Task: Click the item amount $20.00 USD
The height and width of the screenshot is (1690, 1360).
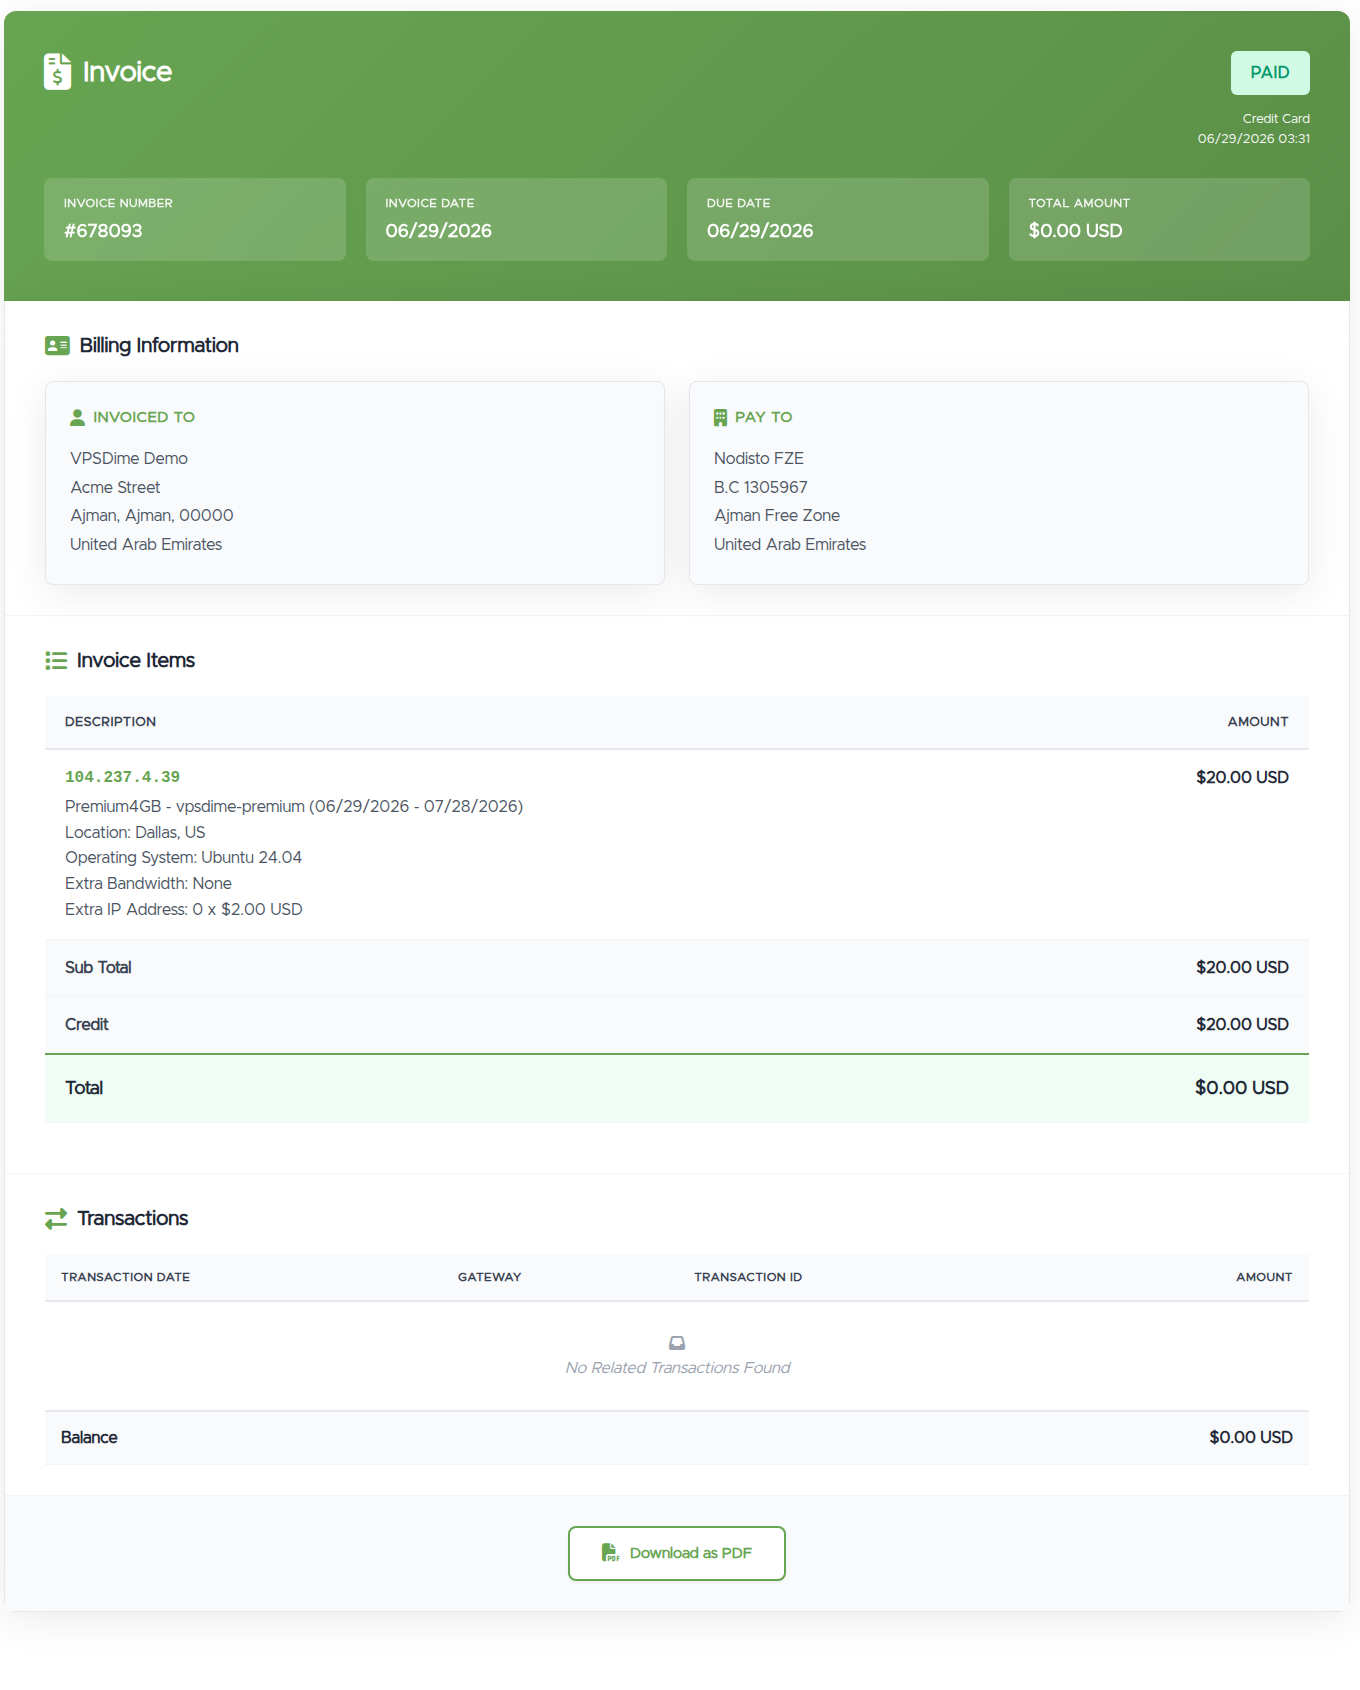Action: (1242, 777)
